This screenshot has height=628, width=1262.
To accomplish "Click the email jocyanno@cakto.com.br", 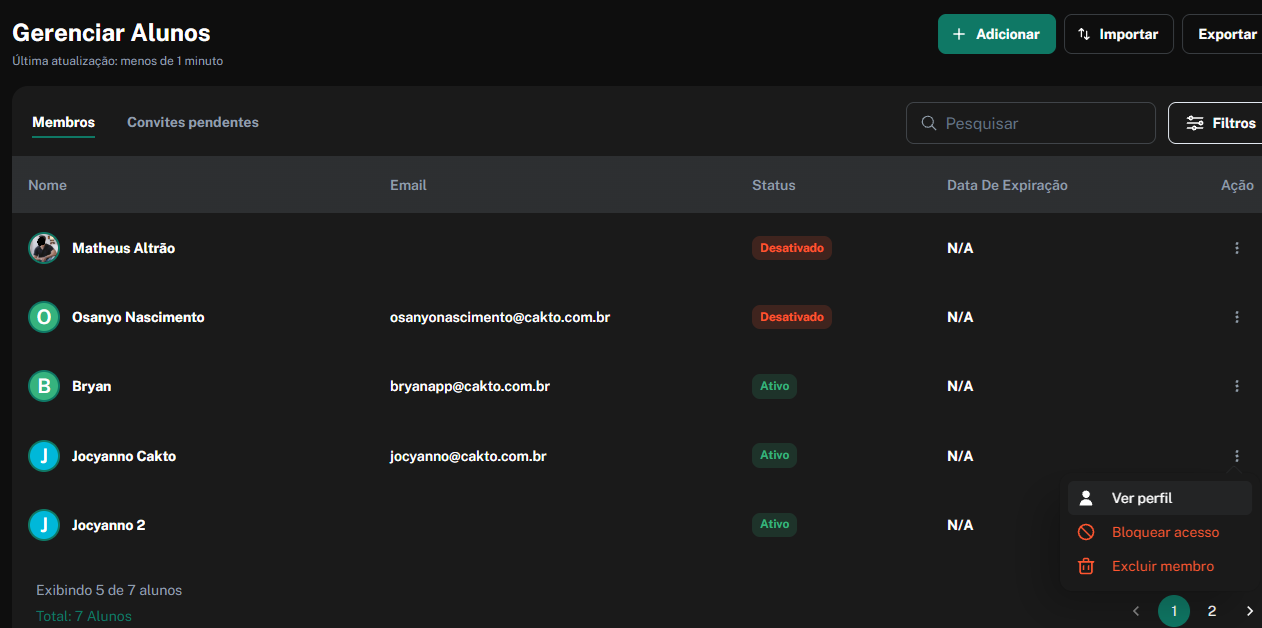I will coord(468,456).
